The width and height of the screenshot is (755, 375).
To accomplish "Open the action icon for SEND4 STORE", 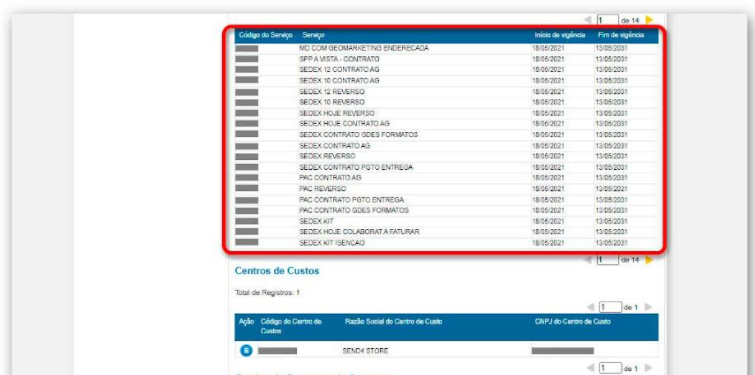I will (246, 350).
